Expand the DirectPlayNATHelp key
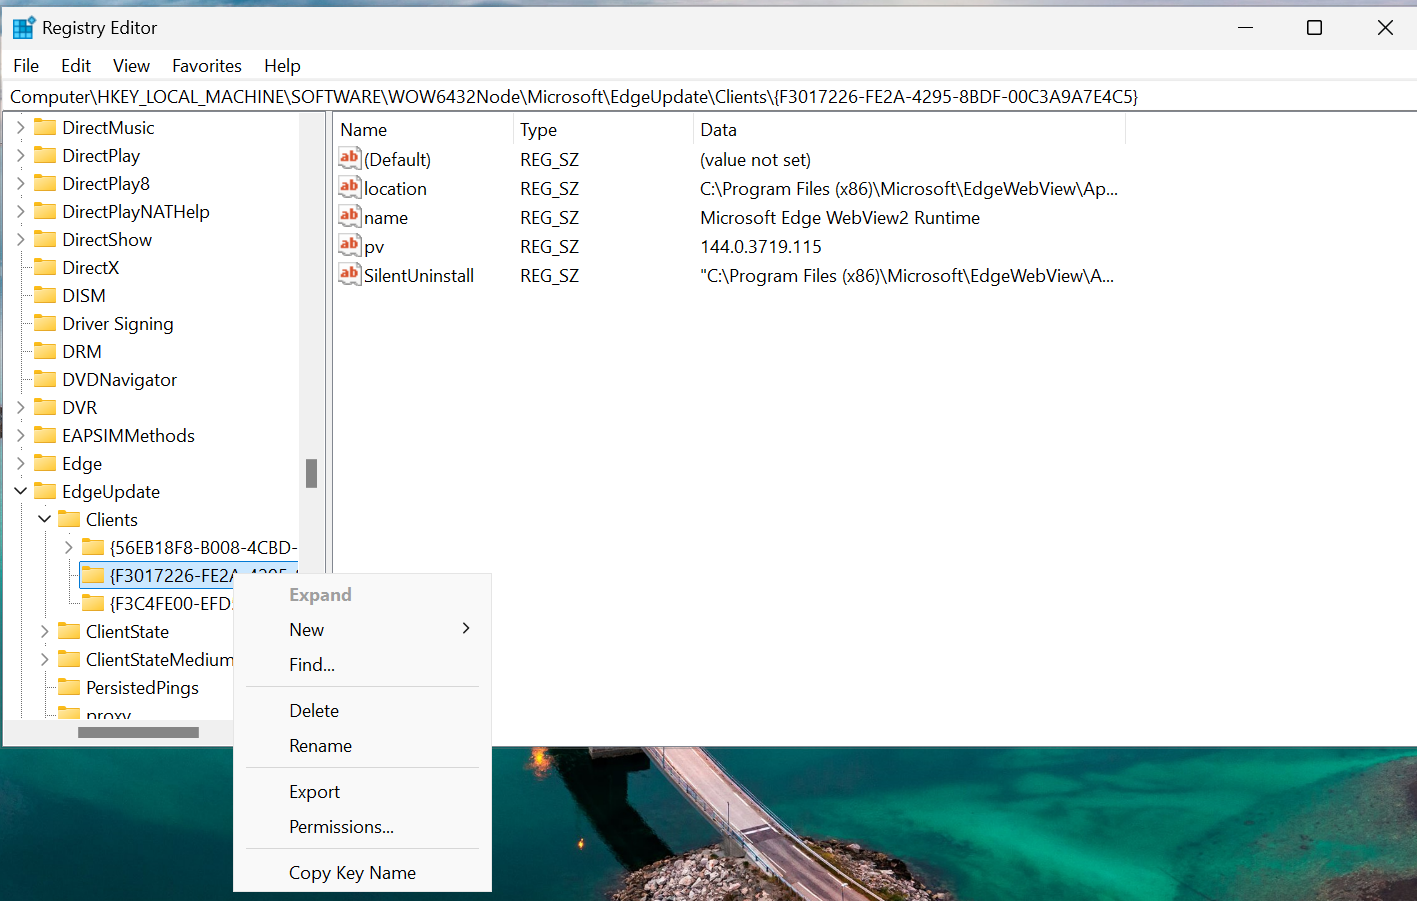1417x901 pixels. tap(20, 211)
